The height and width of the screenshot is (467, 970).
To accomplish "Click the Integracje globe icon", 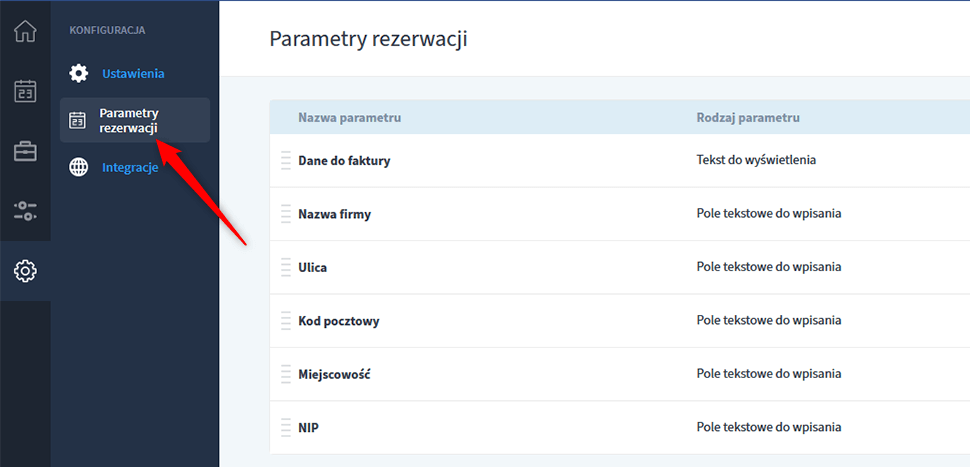I will 78,167.
